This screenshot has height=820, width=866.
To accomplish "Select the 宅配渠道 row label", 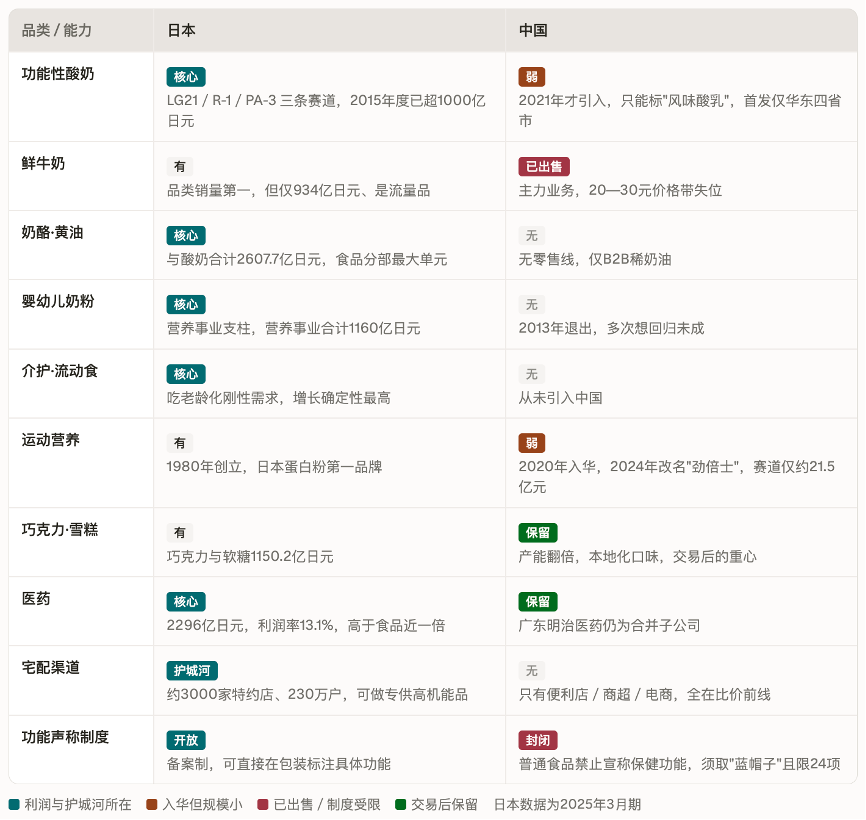I will [x=51, y=668].
